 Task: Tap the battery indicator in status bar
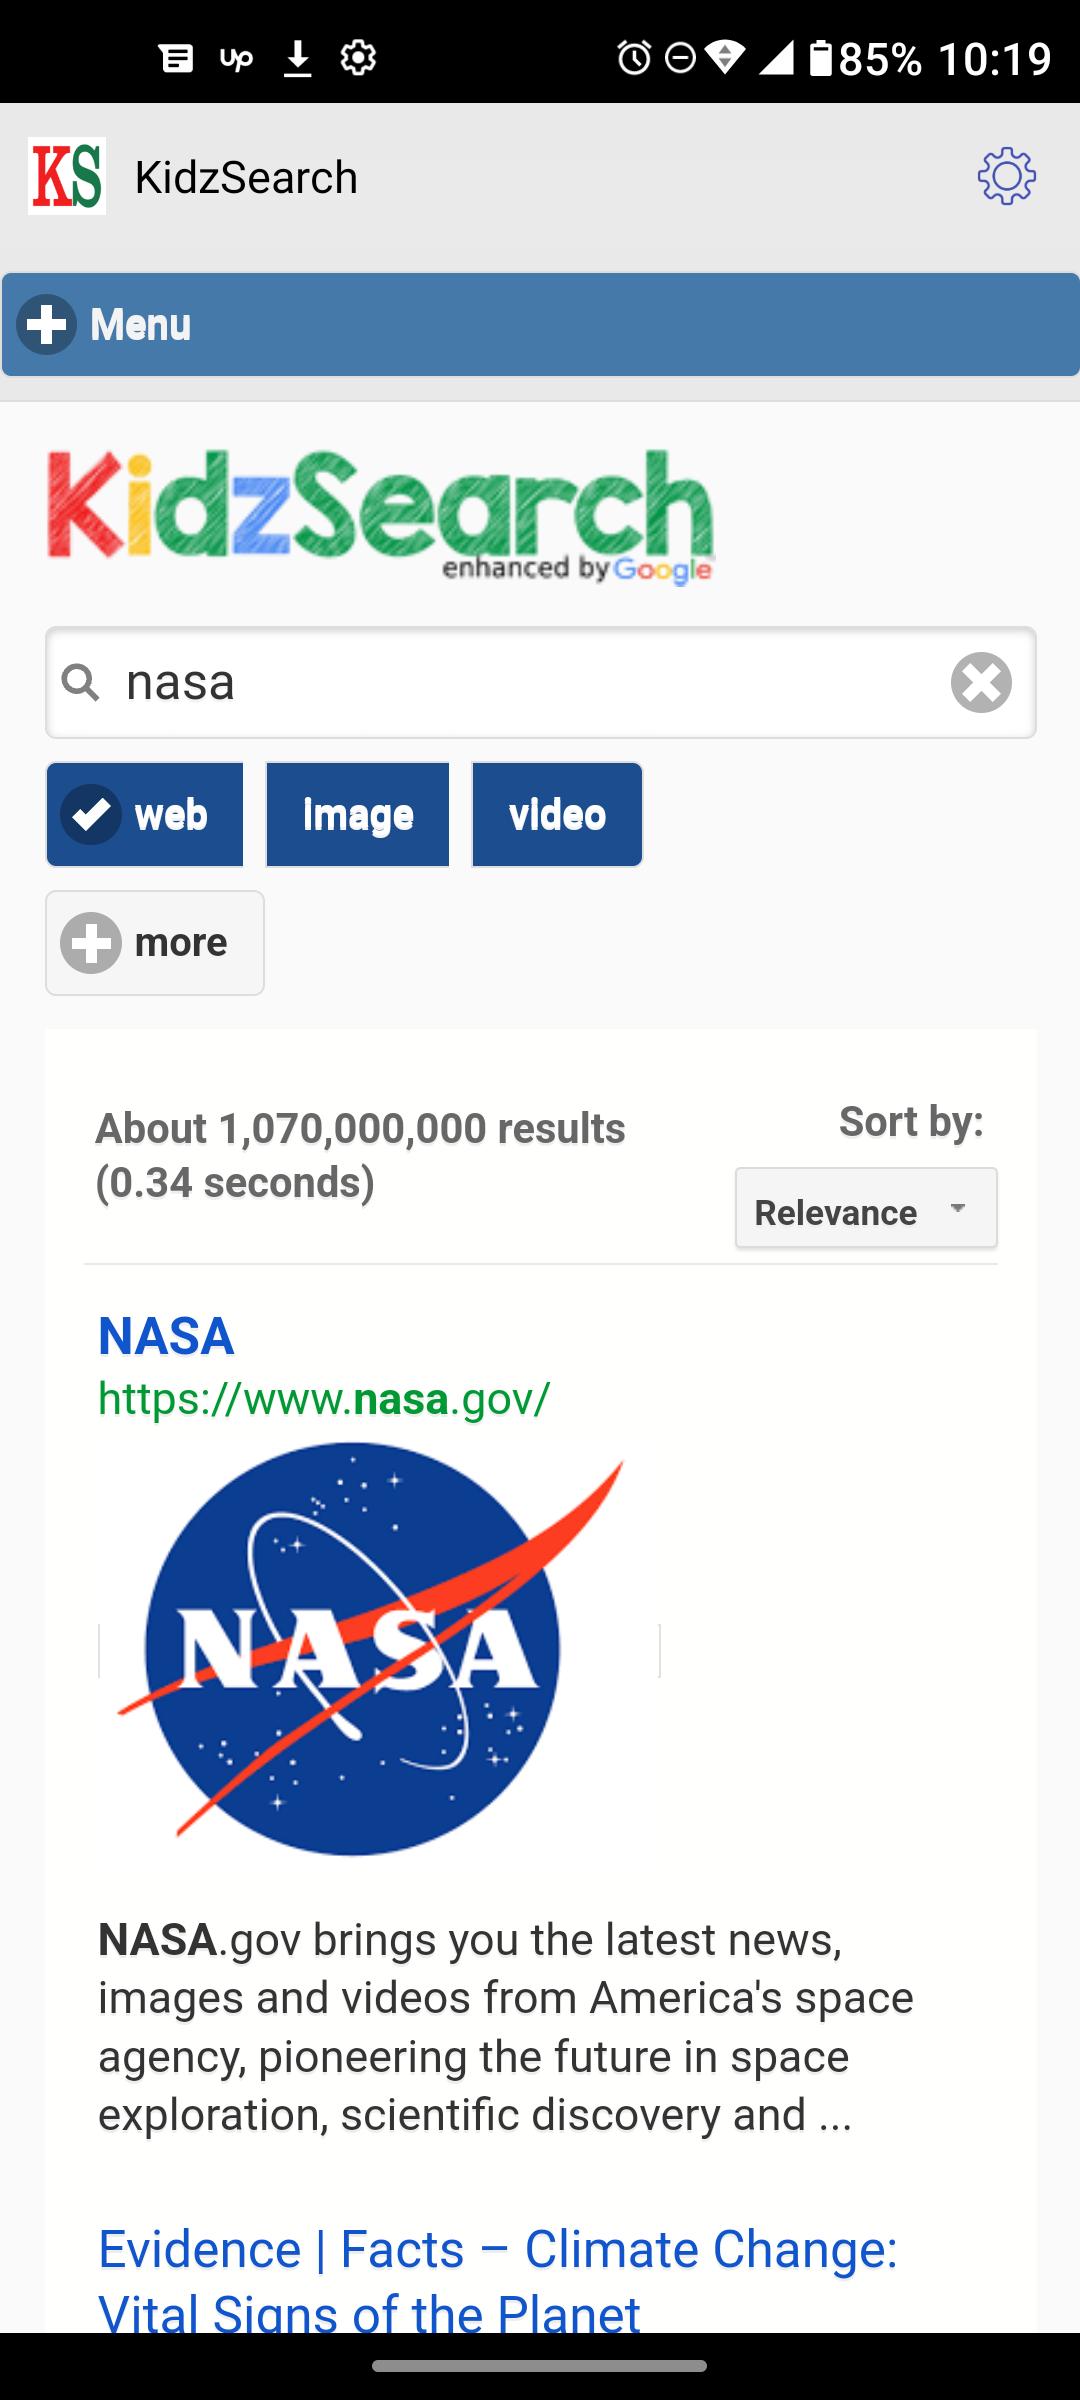pyautogui.click(x=821, y=58)
